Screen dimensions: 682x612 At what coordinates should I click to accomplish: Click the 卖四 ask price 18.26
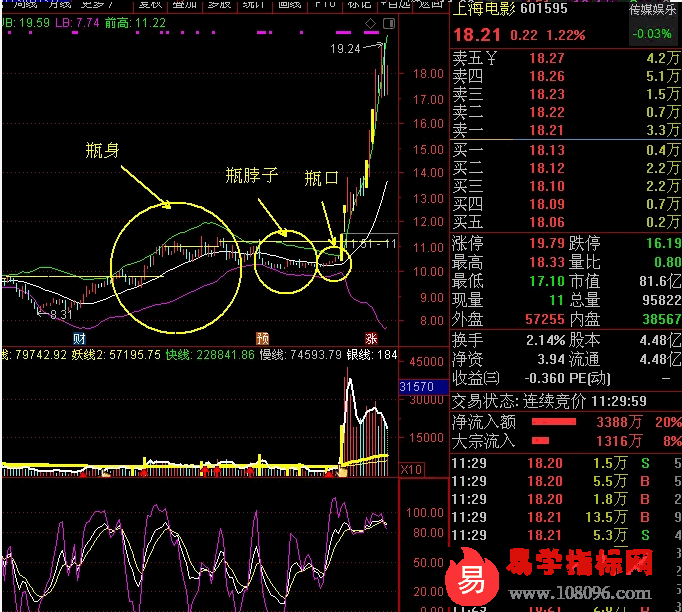546,77
